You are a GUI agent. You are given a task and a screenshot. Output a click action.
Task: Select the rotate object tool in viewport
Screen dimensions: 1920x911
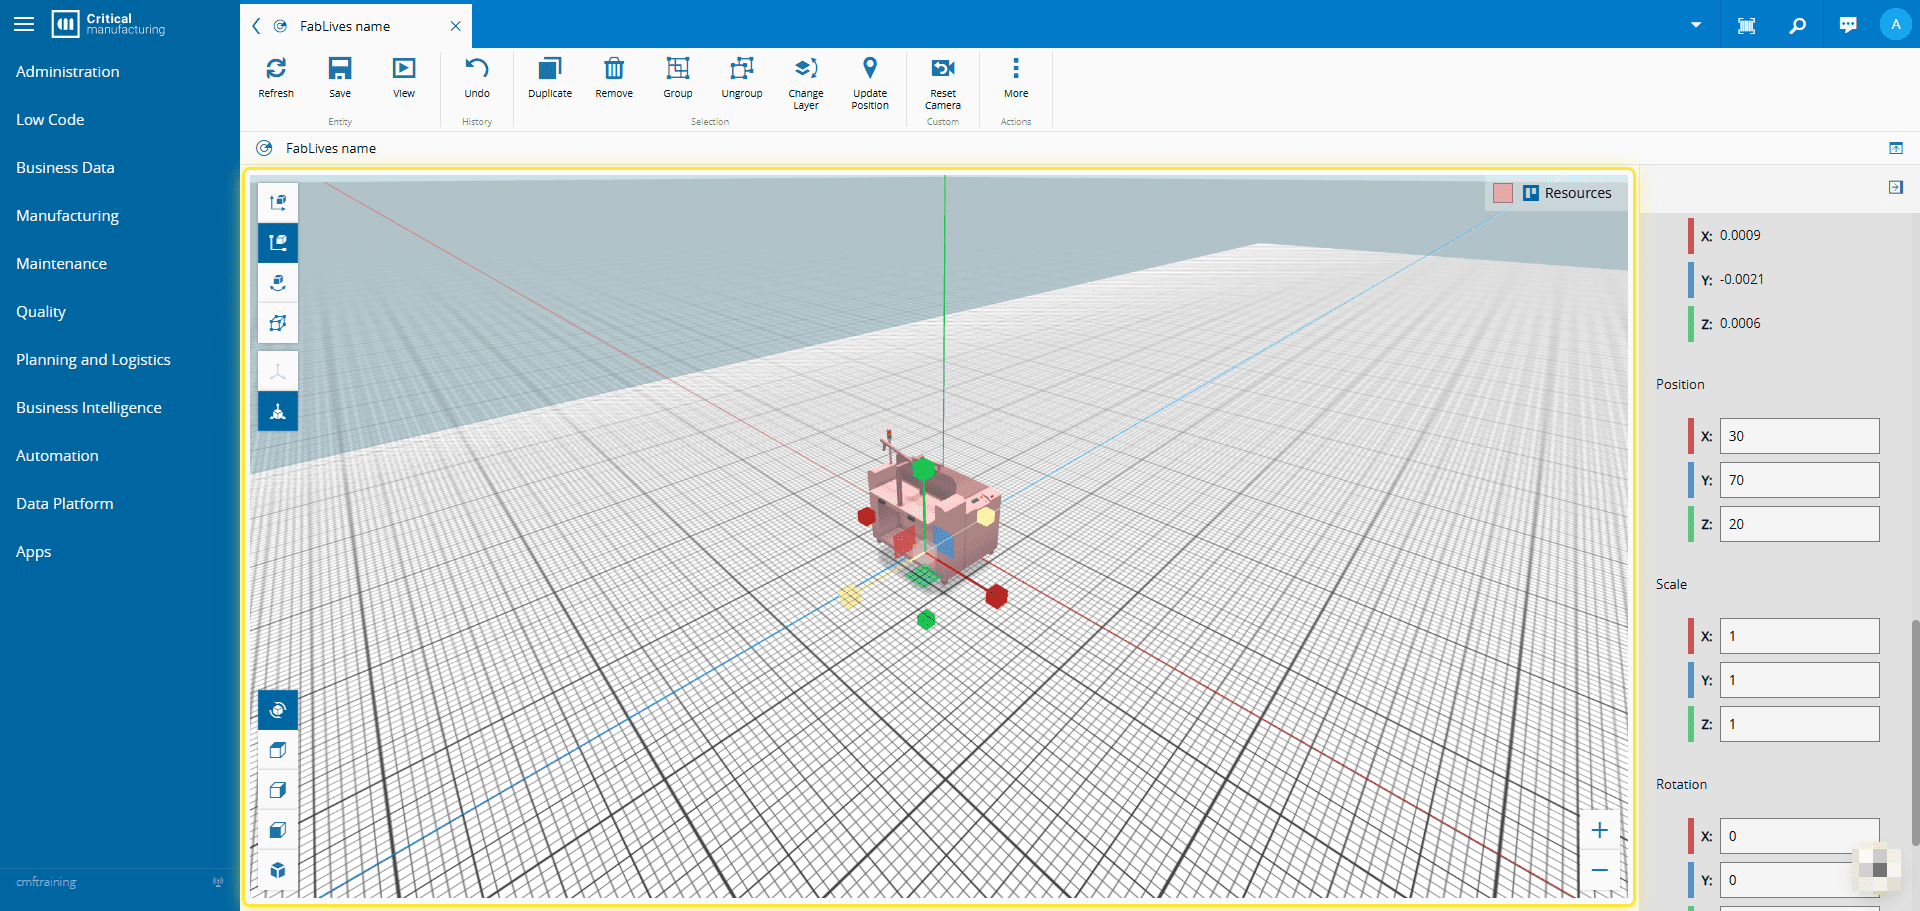(278, 283)
